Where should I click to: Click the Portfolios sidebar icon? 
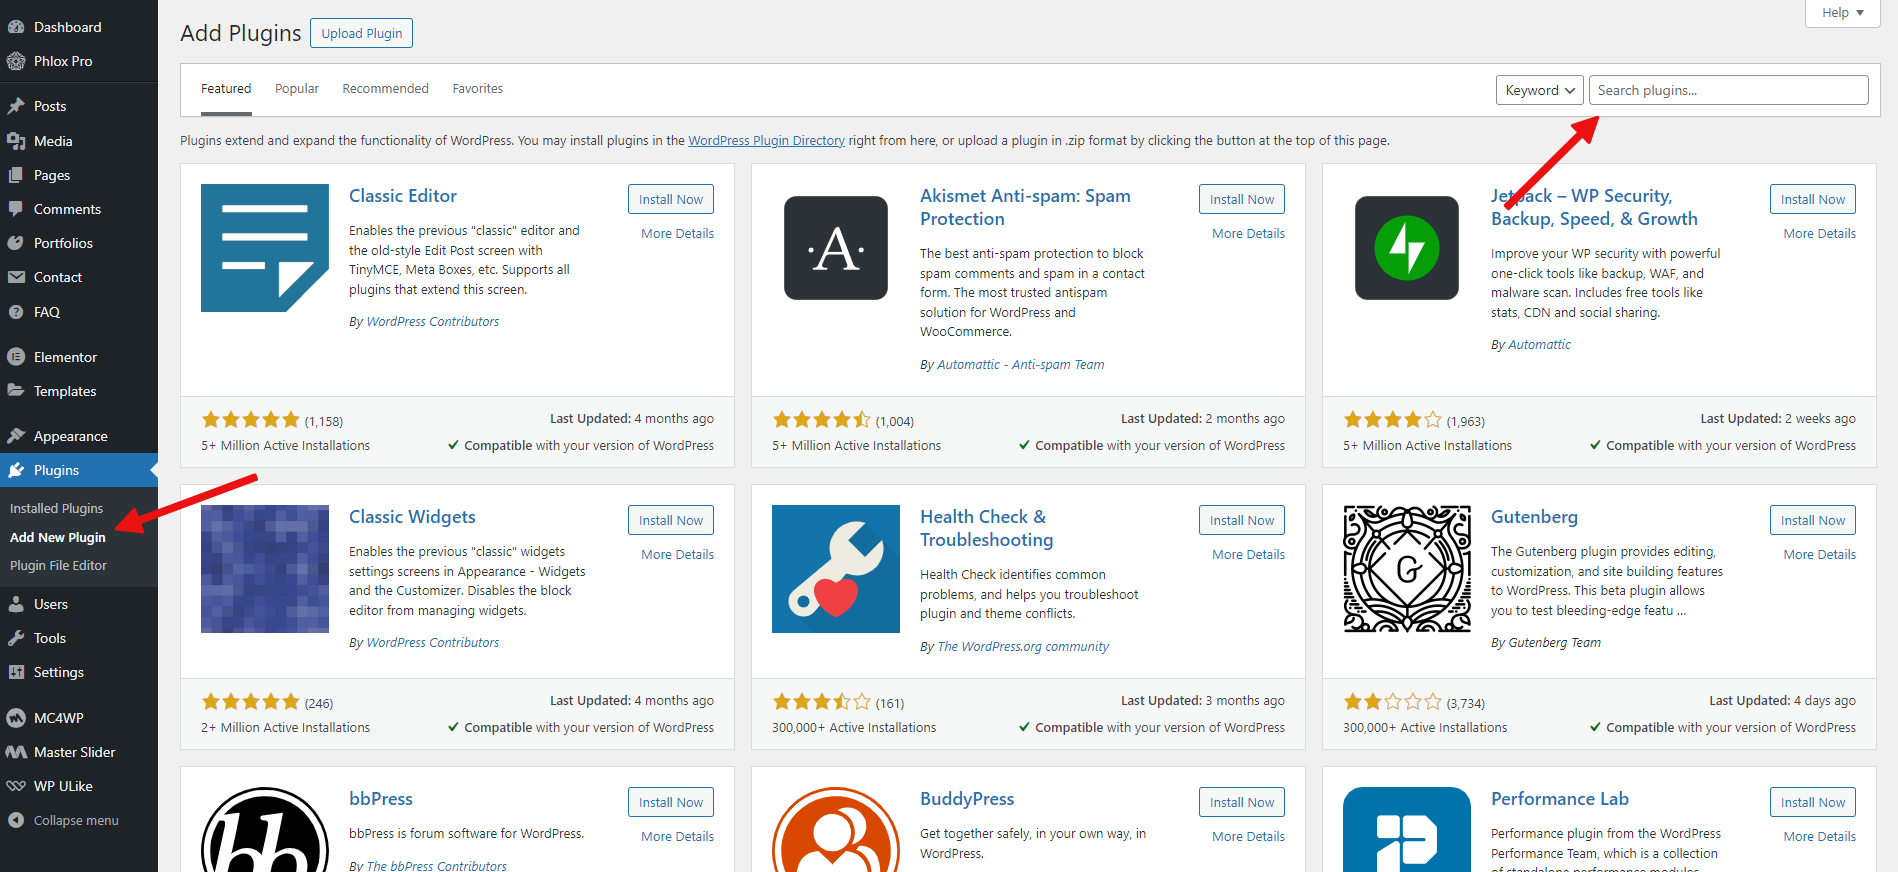[x=16, y=243]
